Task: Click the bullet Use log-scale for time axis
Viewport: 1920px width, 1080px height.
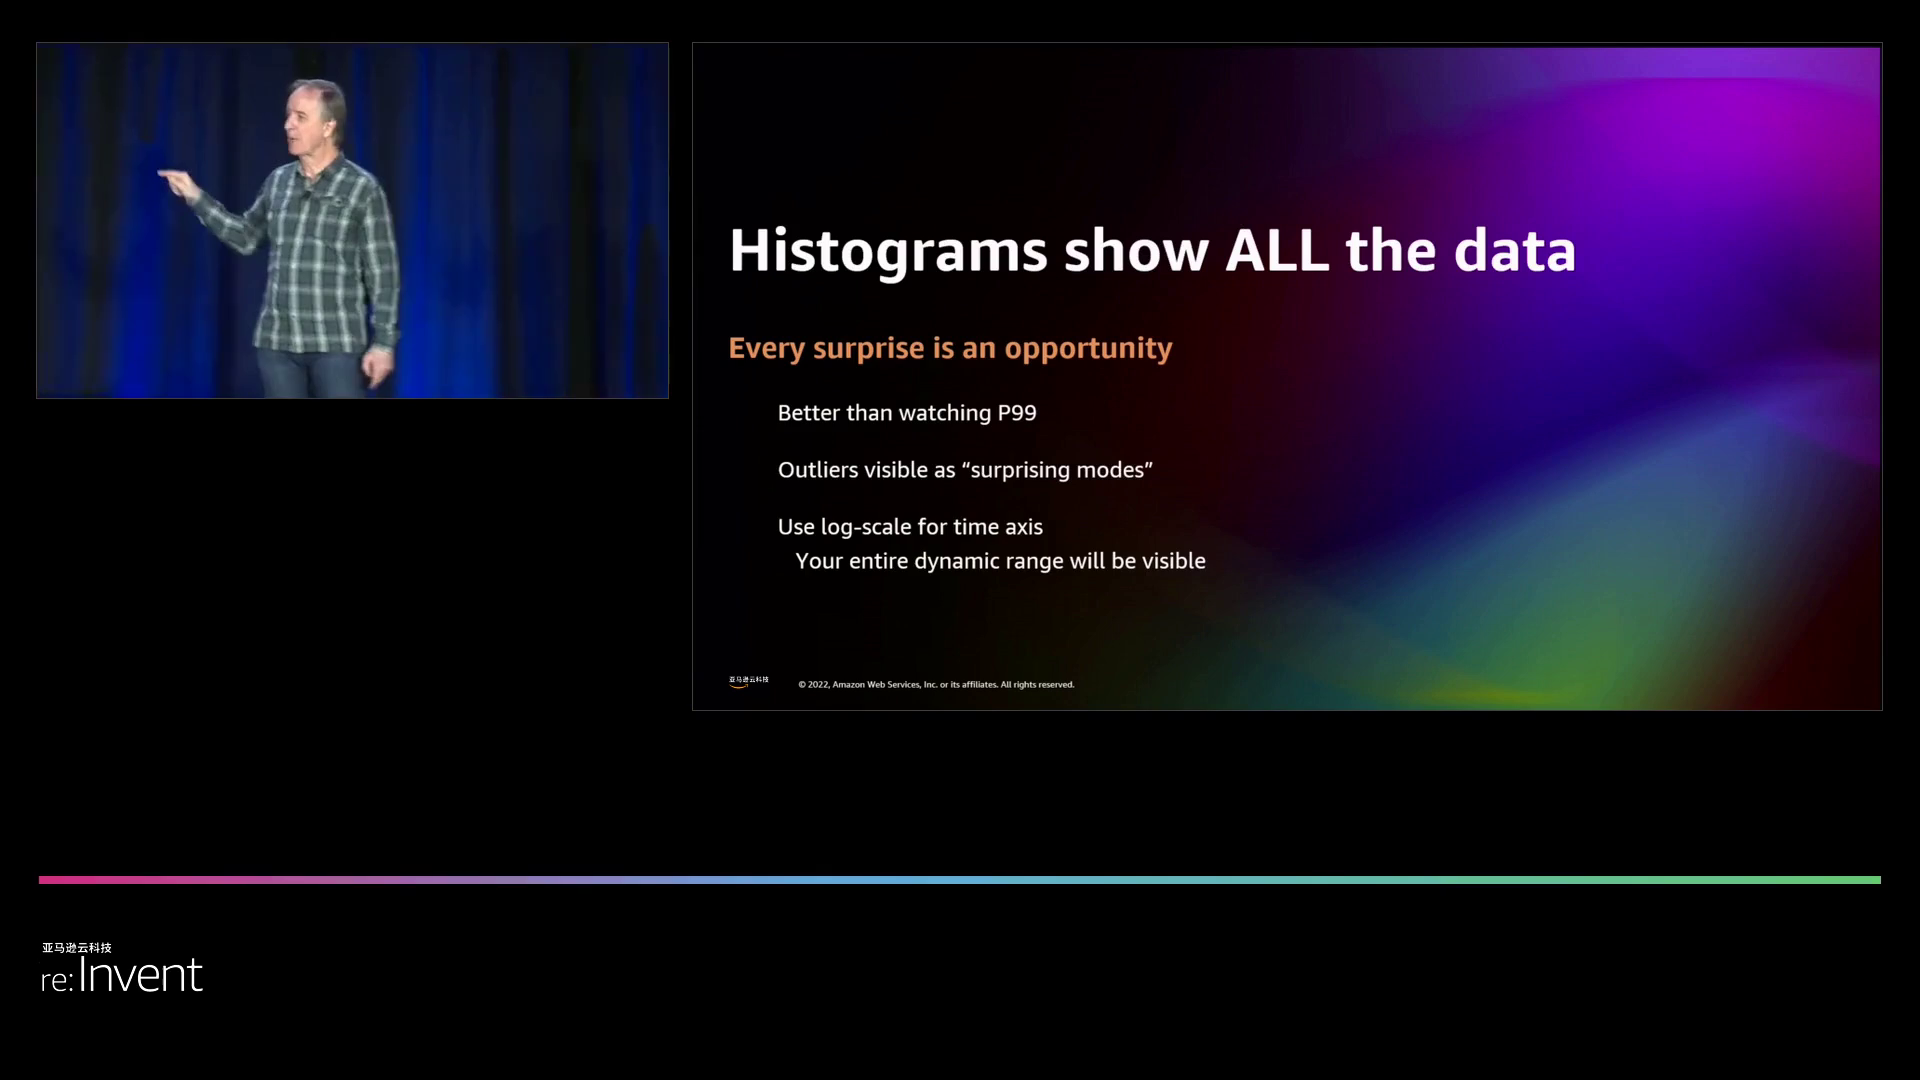Action: coord(910,527)
